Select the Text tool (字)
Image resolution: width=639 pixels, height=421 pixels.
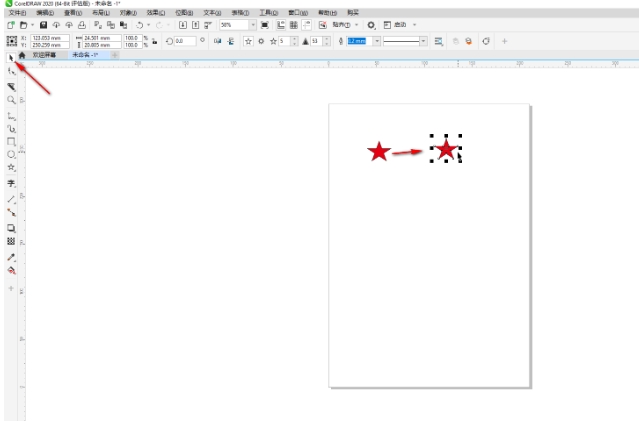11,184
